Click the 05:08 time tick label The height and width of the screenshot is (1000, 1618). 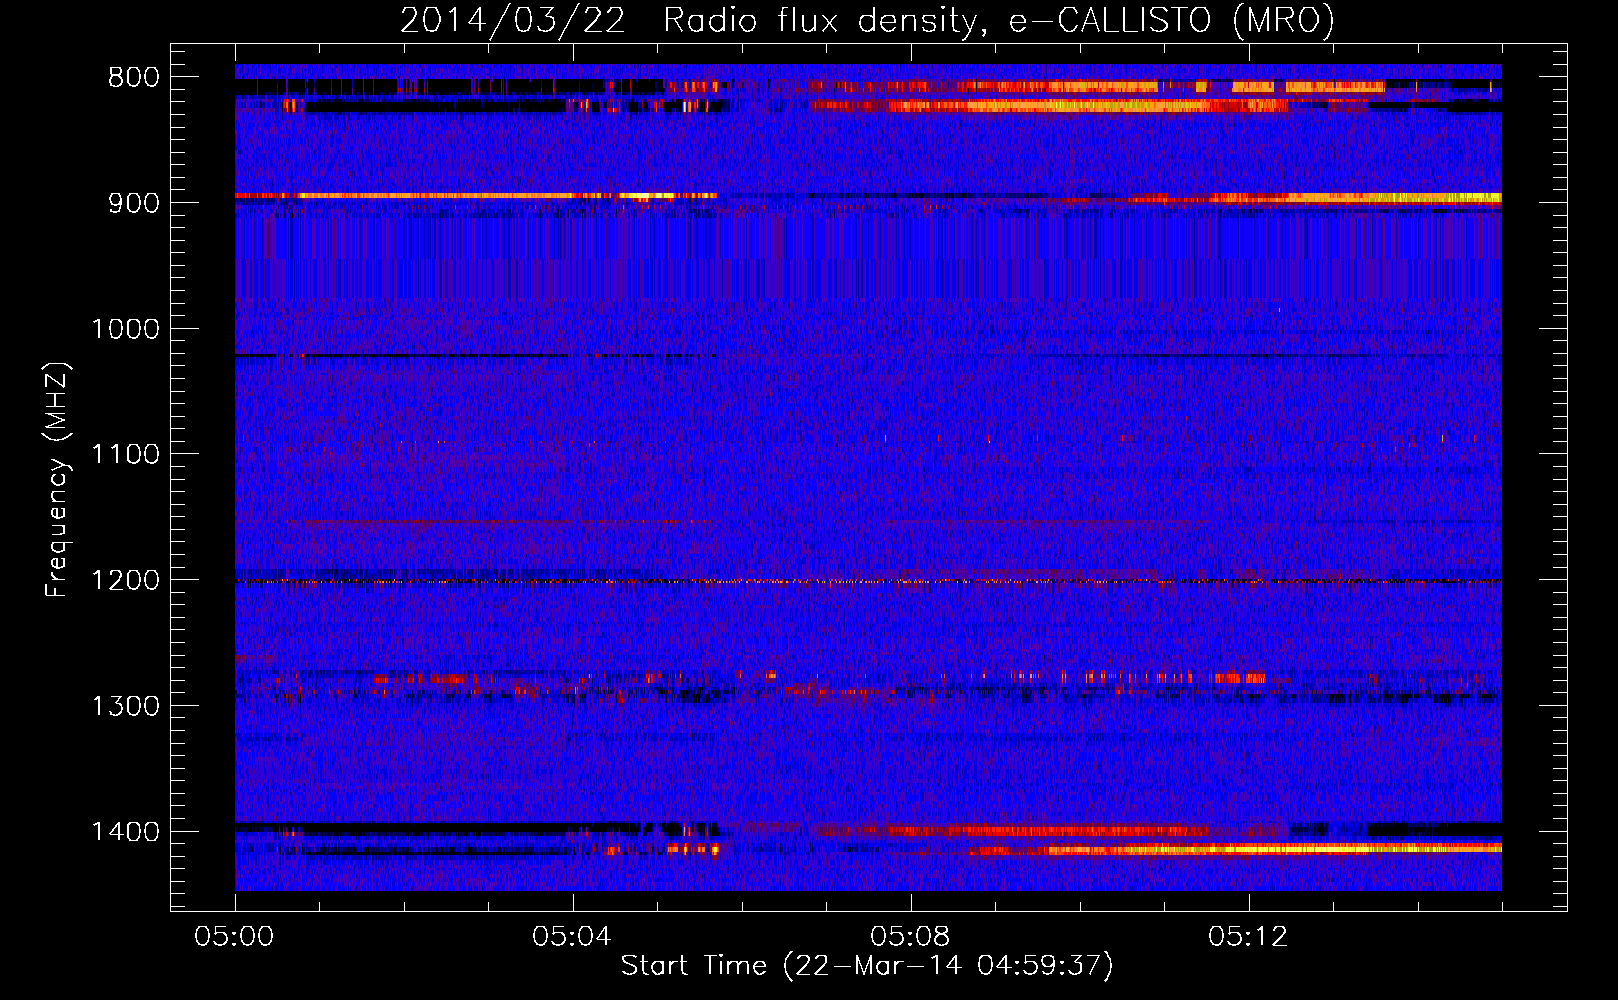[910, 937]
